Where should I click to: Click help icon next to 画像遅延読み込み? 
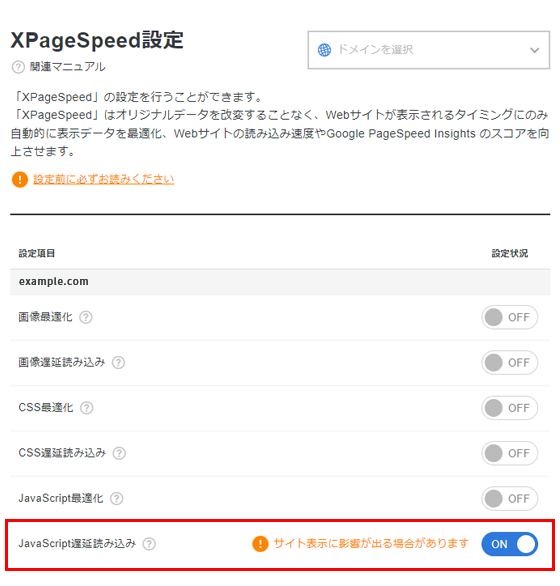pyautogui.click(x=119, y=363)
